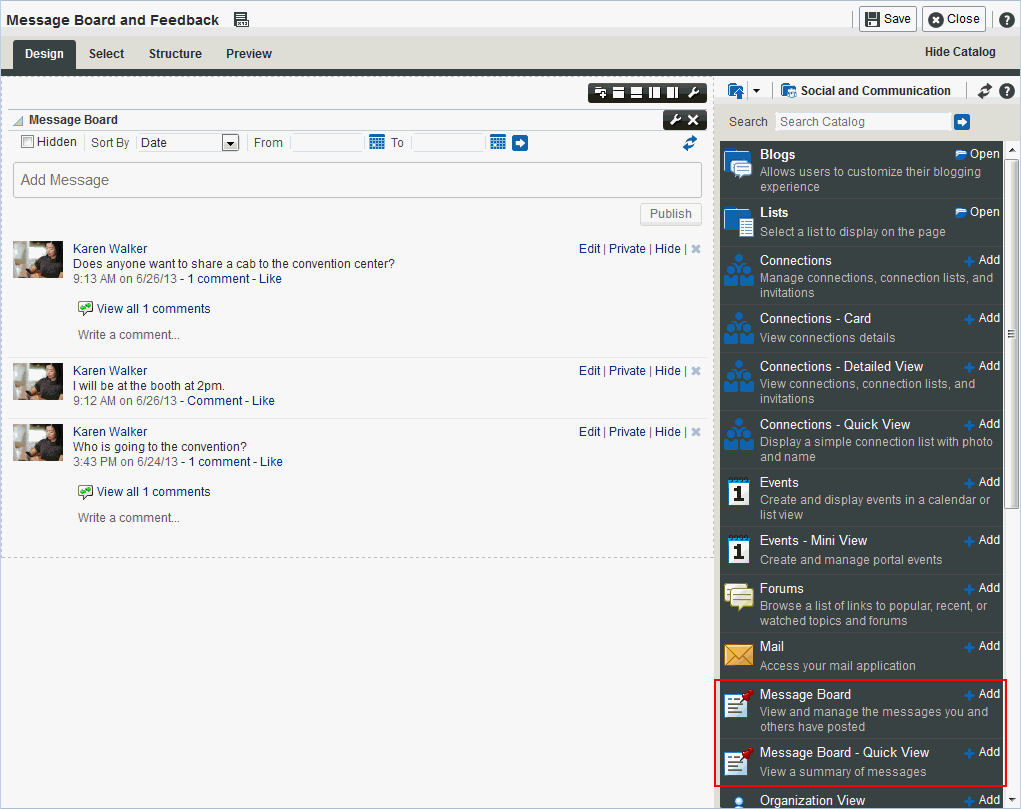This screenshot has height=809, width=1021.
Task: Click the Message Board - Quick View icon
Action: pyautogui.click(x=738, y=761)
